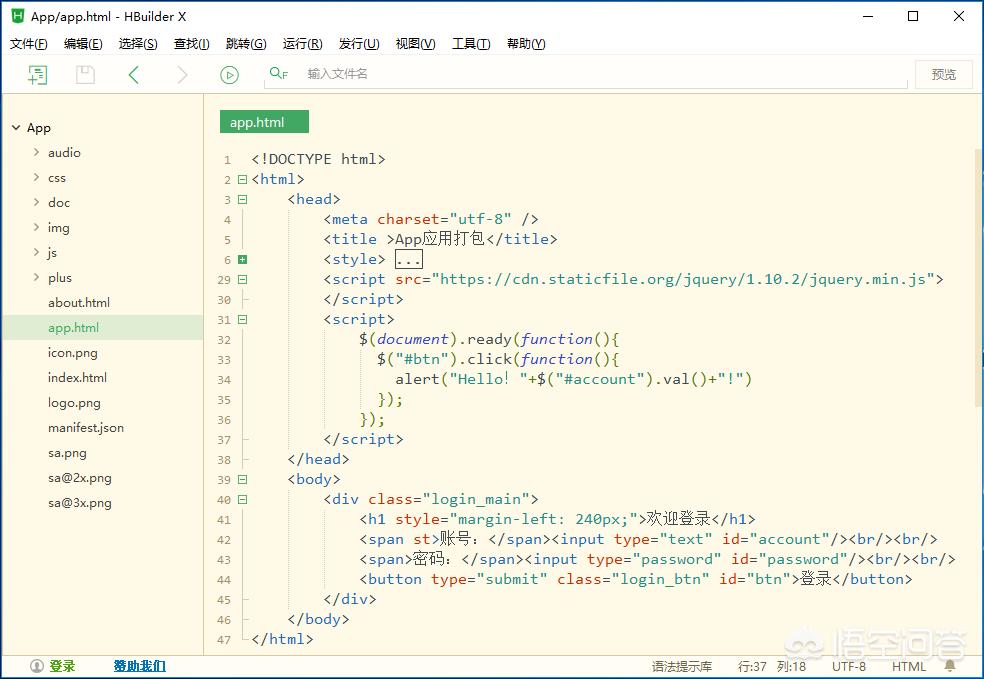Click the notification bell in status bar
This screenshot has height=679, width=984.
pos(950,666)
